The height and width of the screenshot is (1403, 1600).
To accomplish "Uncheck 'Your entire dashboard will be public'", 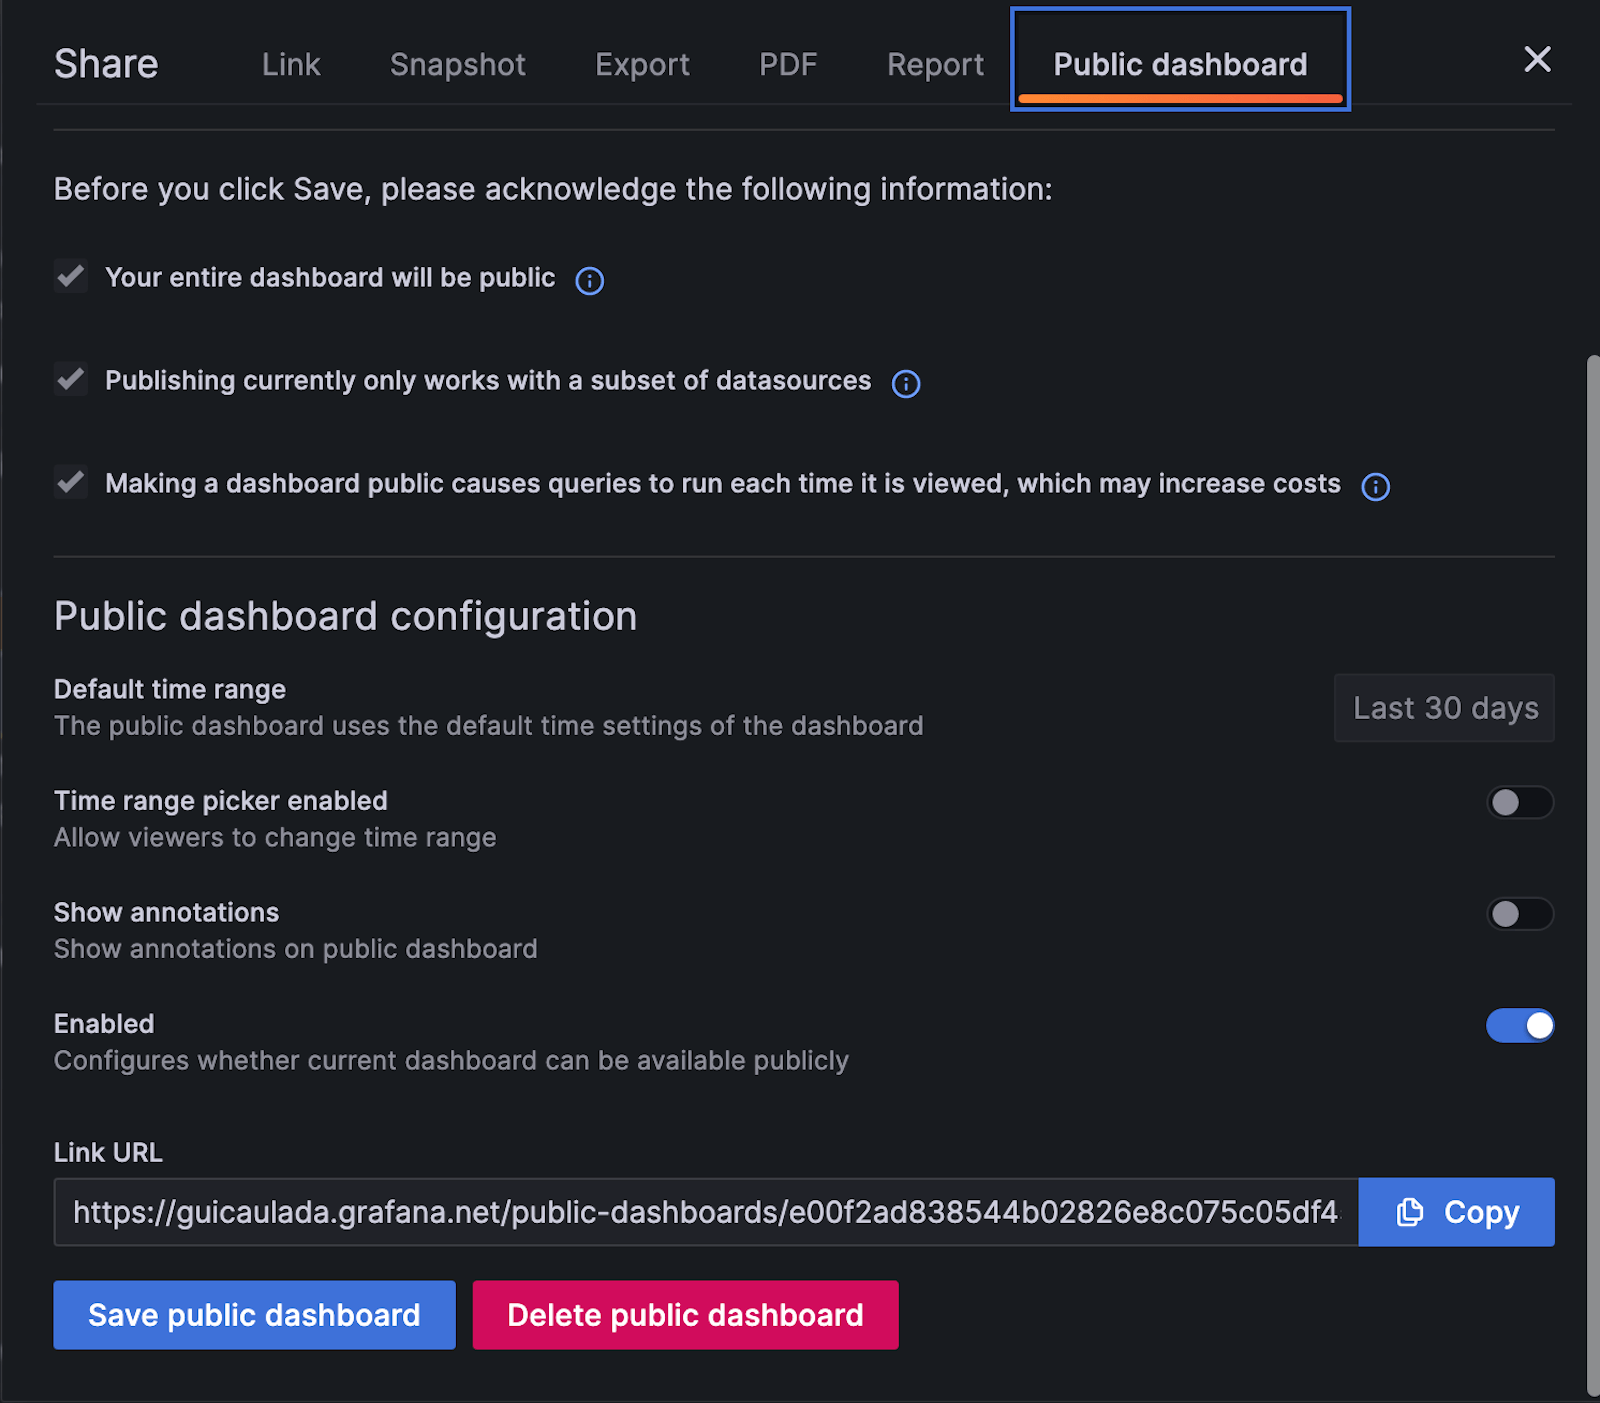I will click(70, 277).
